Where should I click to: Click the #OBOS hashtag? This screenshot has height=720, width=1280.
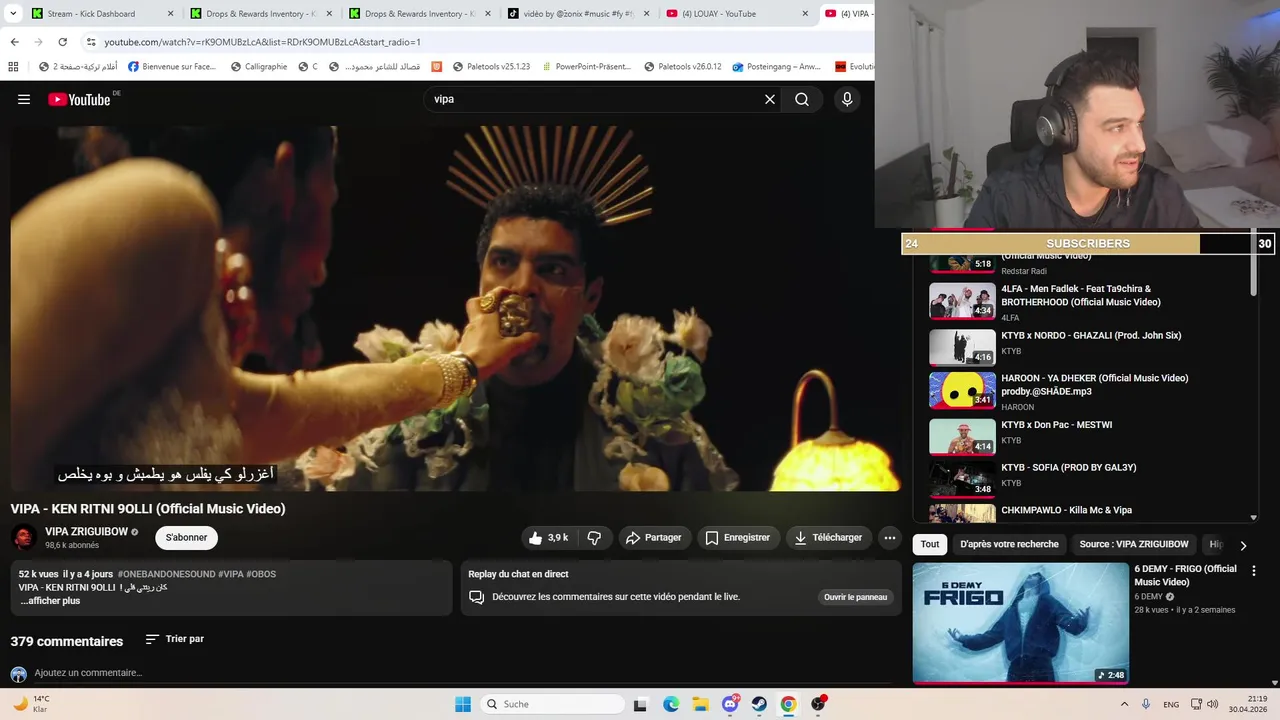(261, 574)
